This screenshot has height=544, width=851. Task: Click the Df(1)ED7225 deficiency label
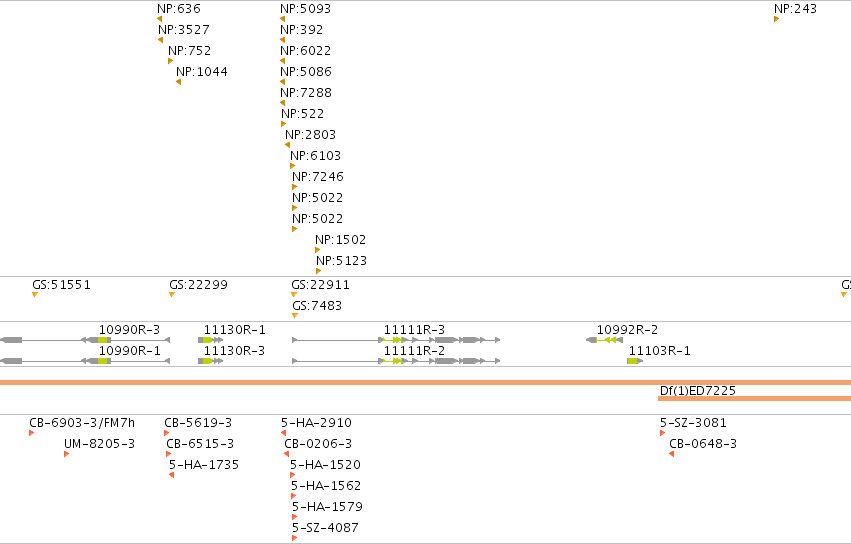tap(697, 391)
